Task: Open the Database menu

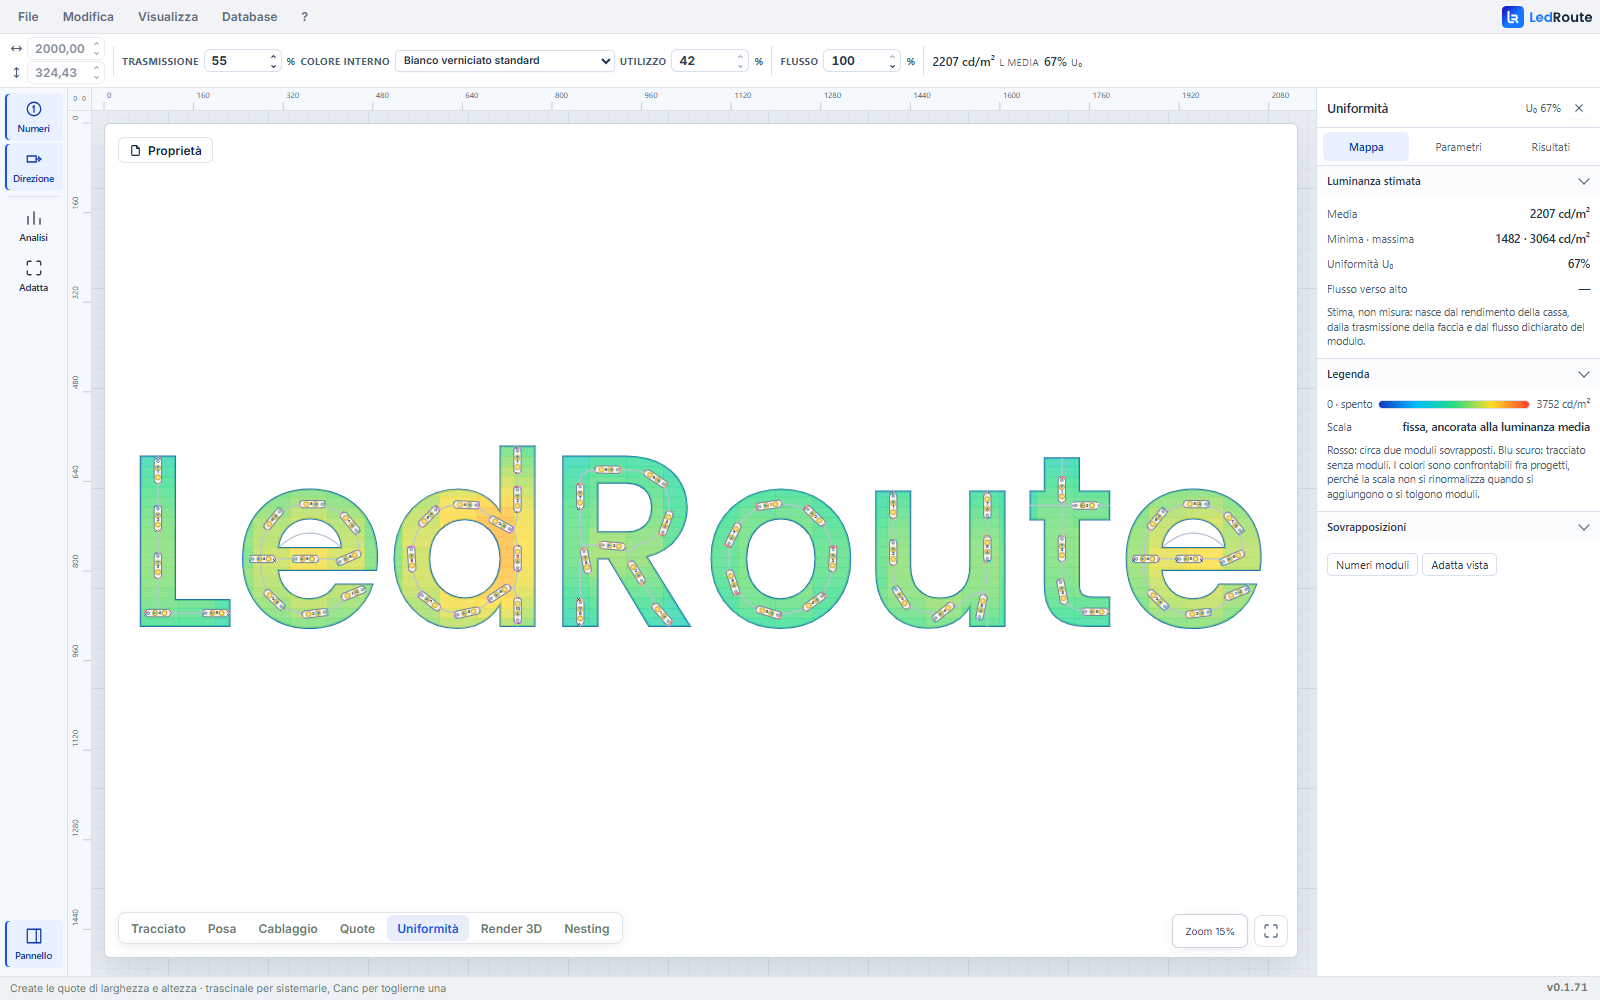Action: pyautogui.click(x=250, y=17)
